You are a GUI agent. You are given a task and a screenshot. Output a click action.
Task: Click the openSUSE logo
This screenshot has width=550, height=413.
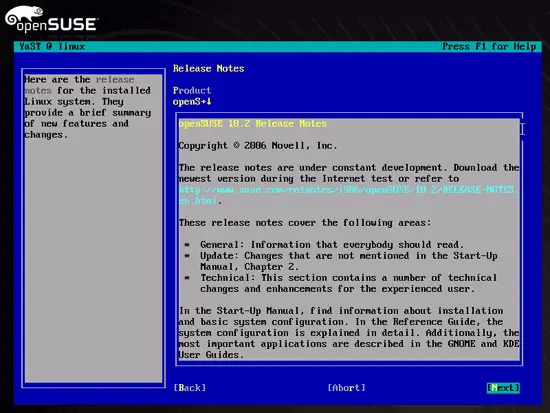coord(51,19)
